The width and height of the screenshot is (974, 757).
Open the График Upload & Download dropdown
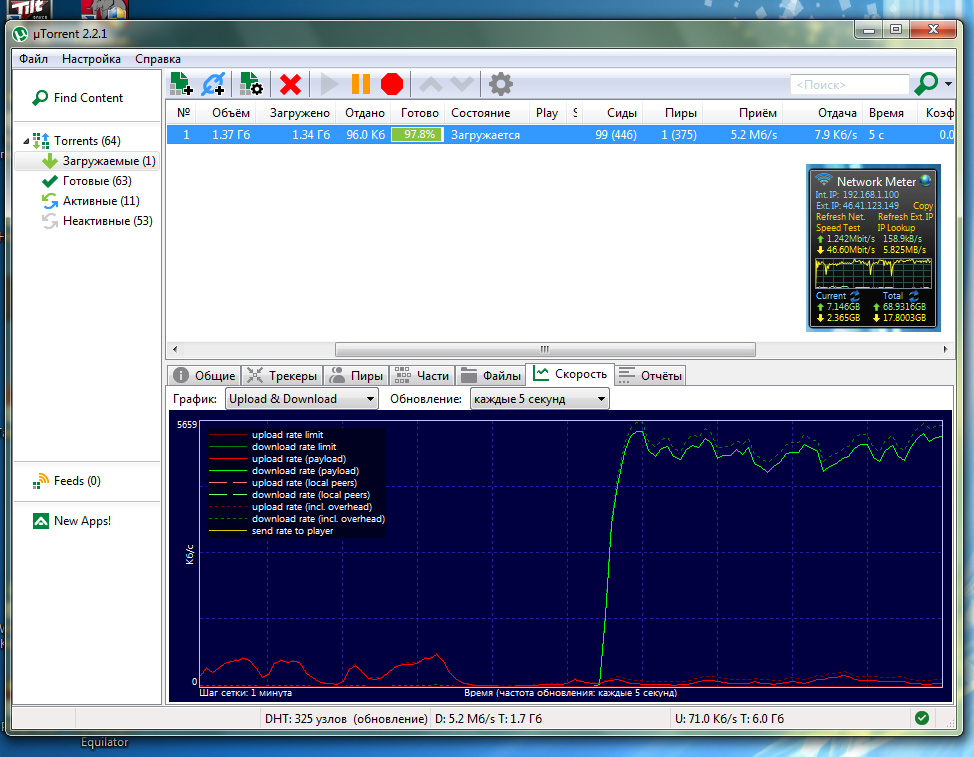click(301, 399)
